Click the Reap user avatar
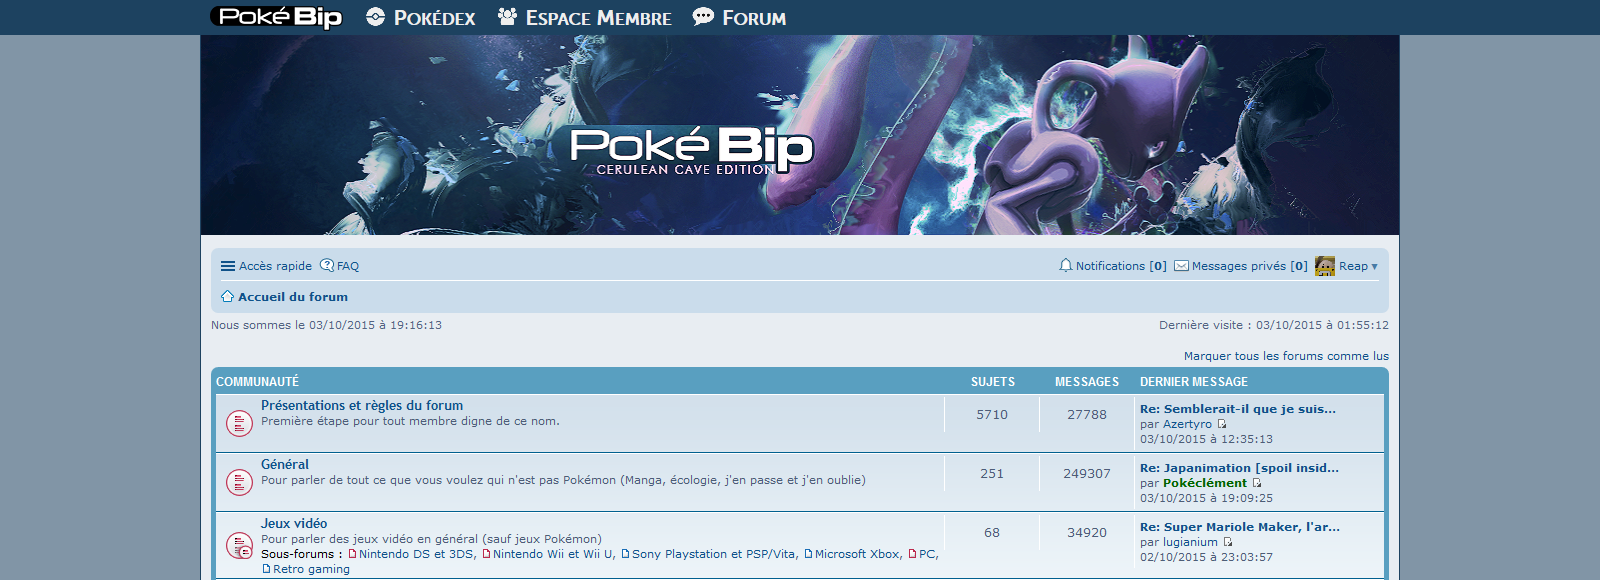This screenshot has height=580, width=1600. 1325,266
